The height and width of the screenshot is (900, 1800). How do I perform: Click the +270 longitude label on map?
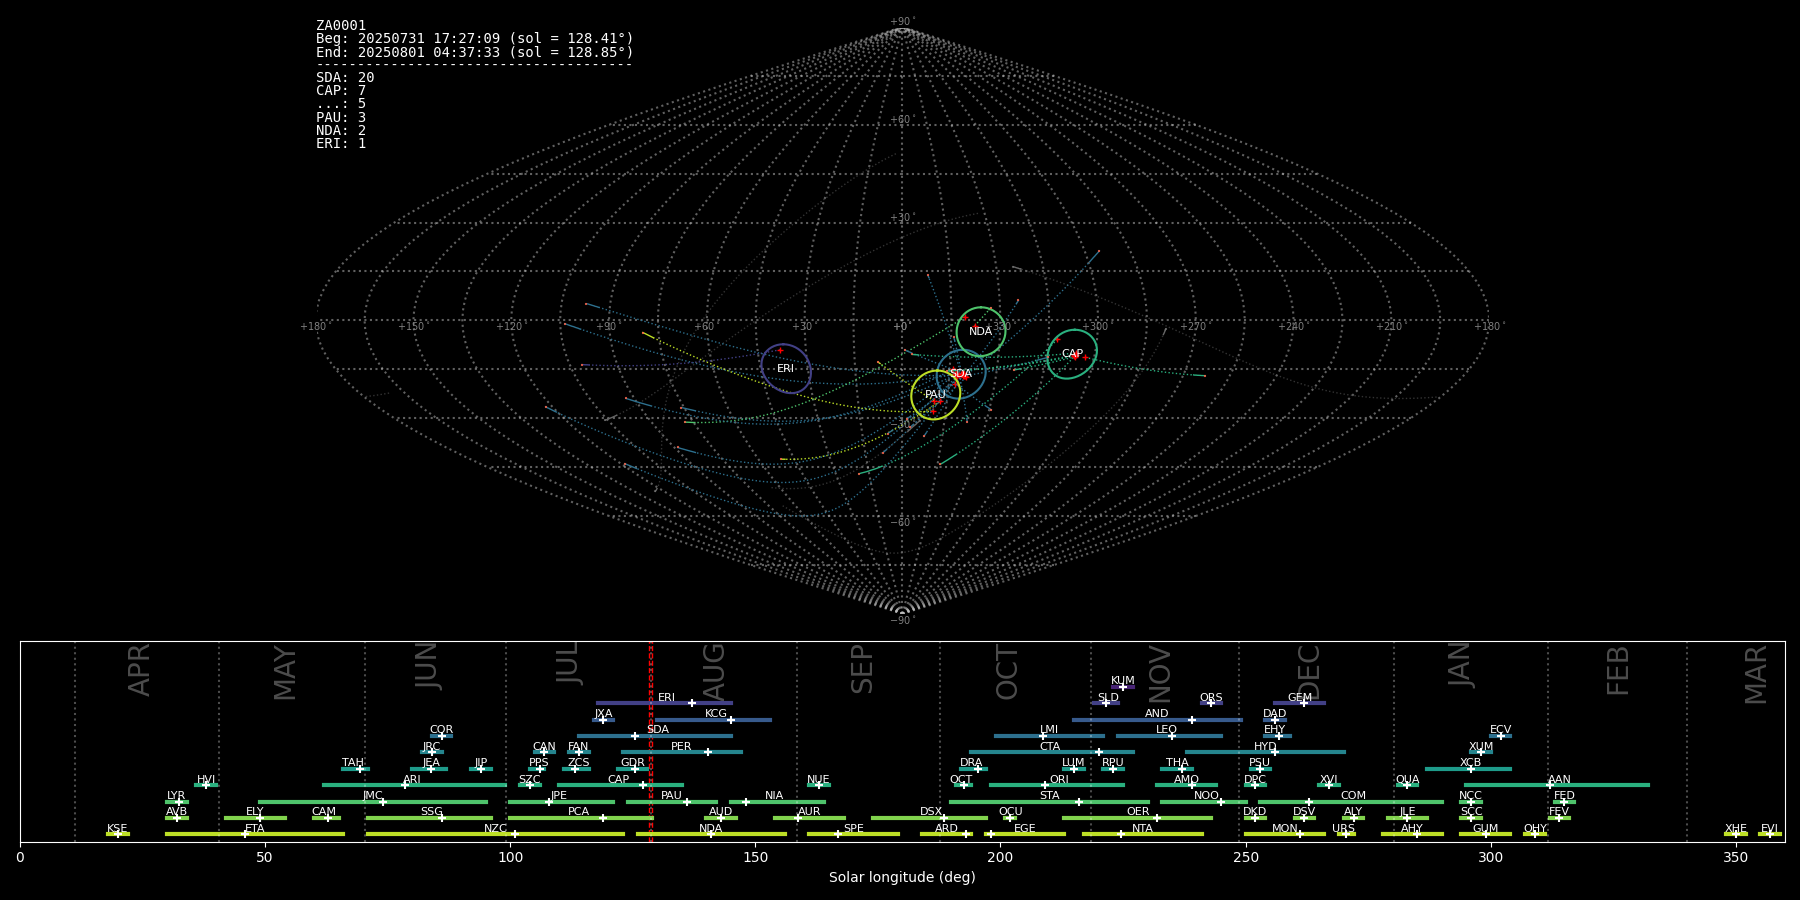click(x=1193, y=327)
